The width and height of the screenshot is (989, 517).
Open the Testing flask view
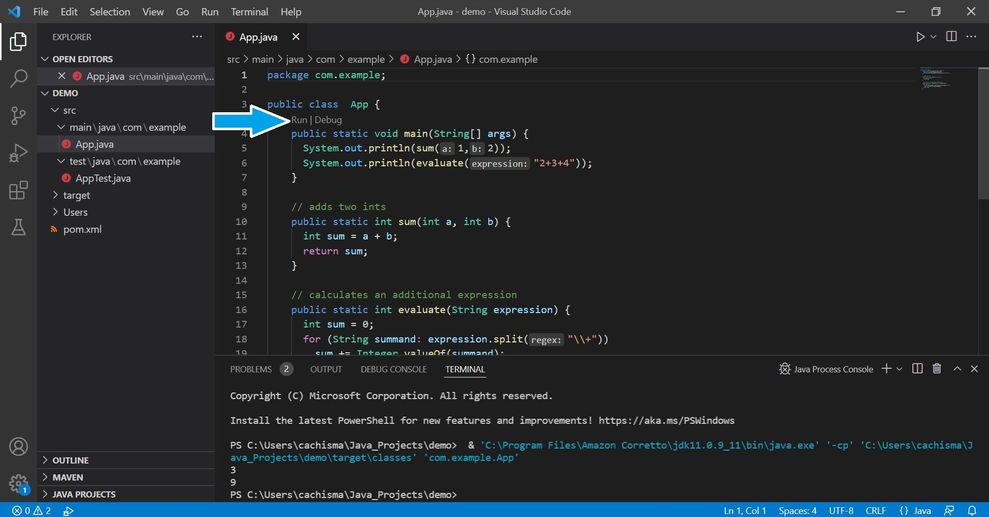[x=18, y=227]
